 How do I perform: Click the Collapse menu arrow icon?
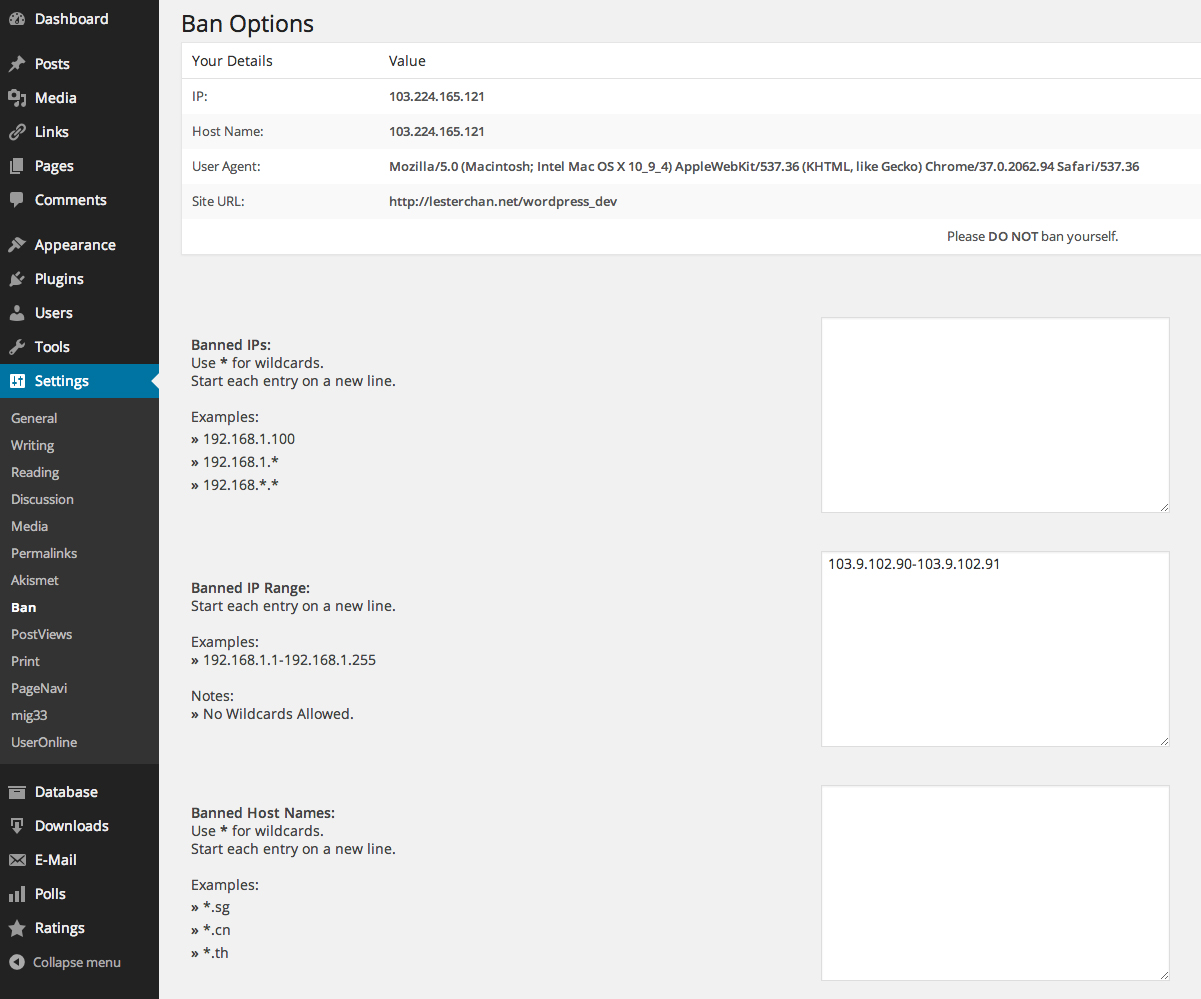tap(17, 962)
